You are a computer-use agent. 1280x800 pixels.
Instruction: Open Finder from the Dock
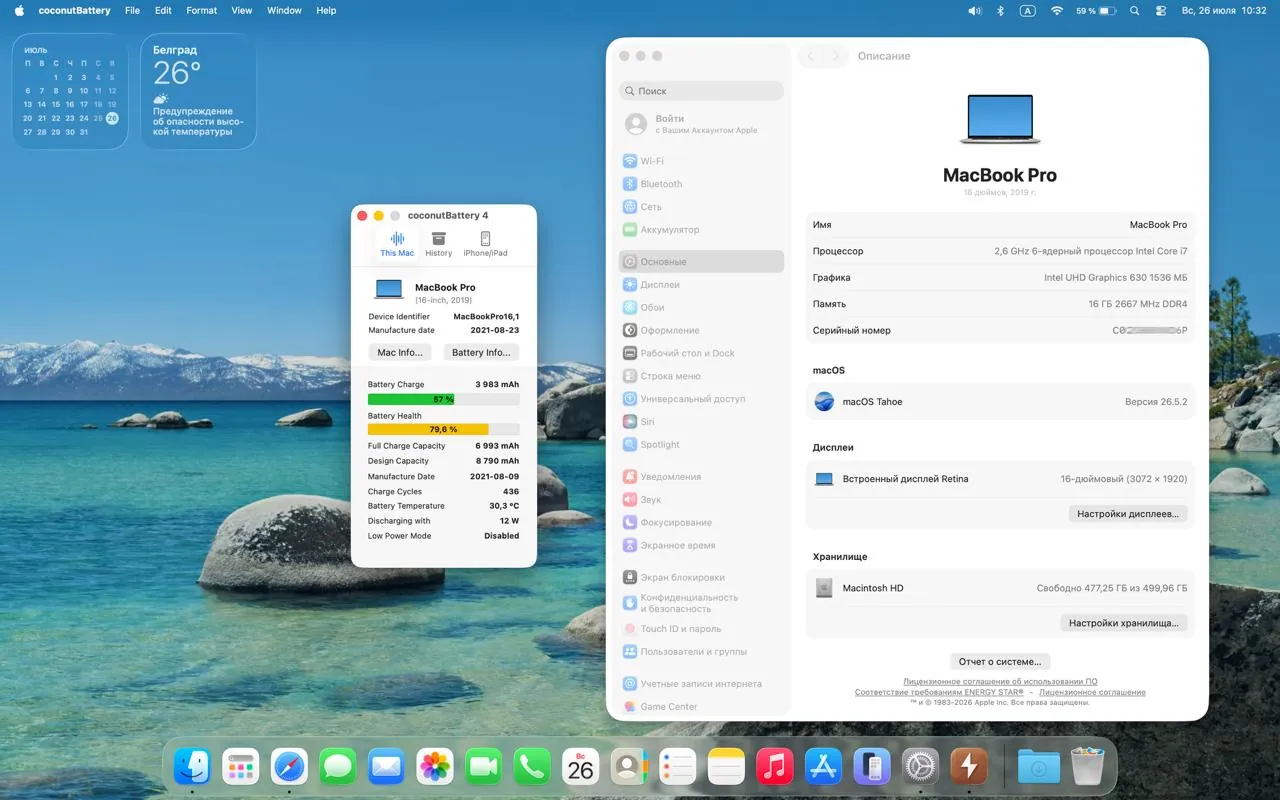[x=192, y=767]
